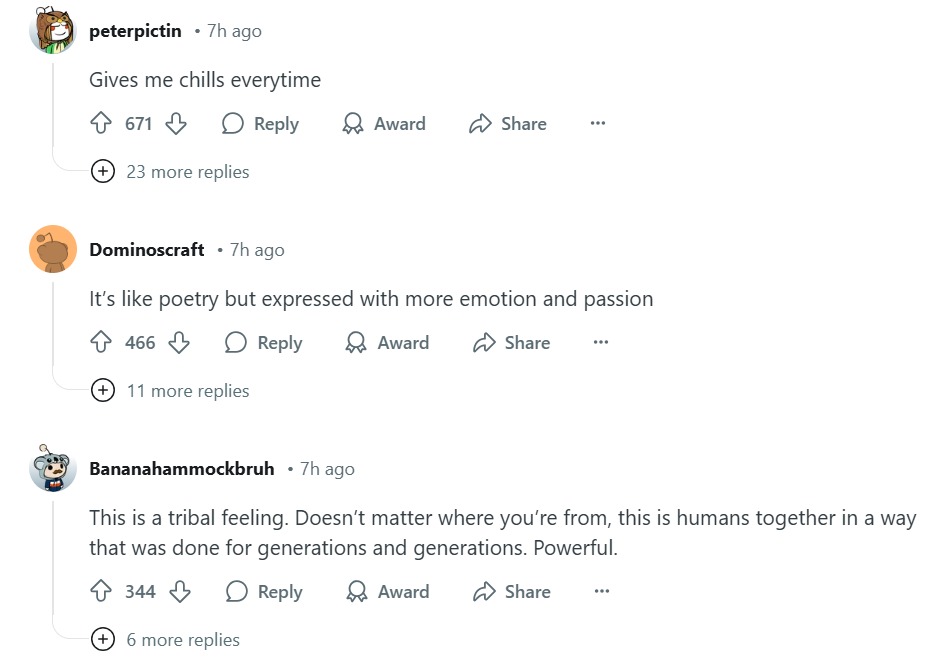This screenshot has width=926, height=661.
Task: Open Bananahammockbruh's username link
Action: click(181, 469)
